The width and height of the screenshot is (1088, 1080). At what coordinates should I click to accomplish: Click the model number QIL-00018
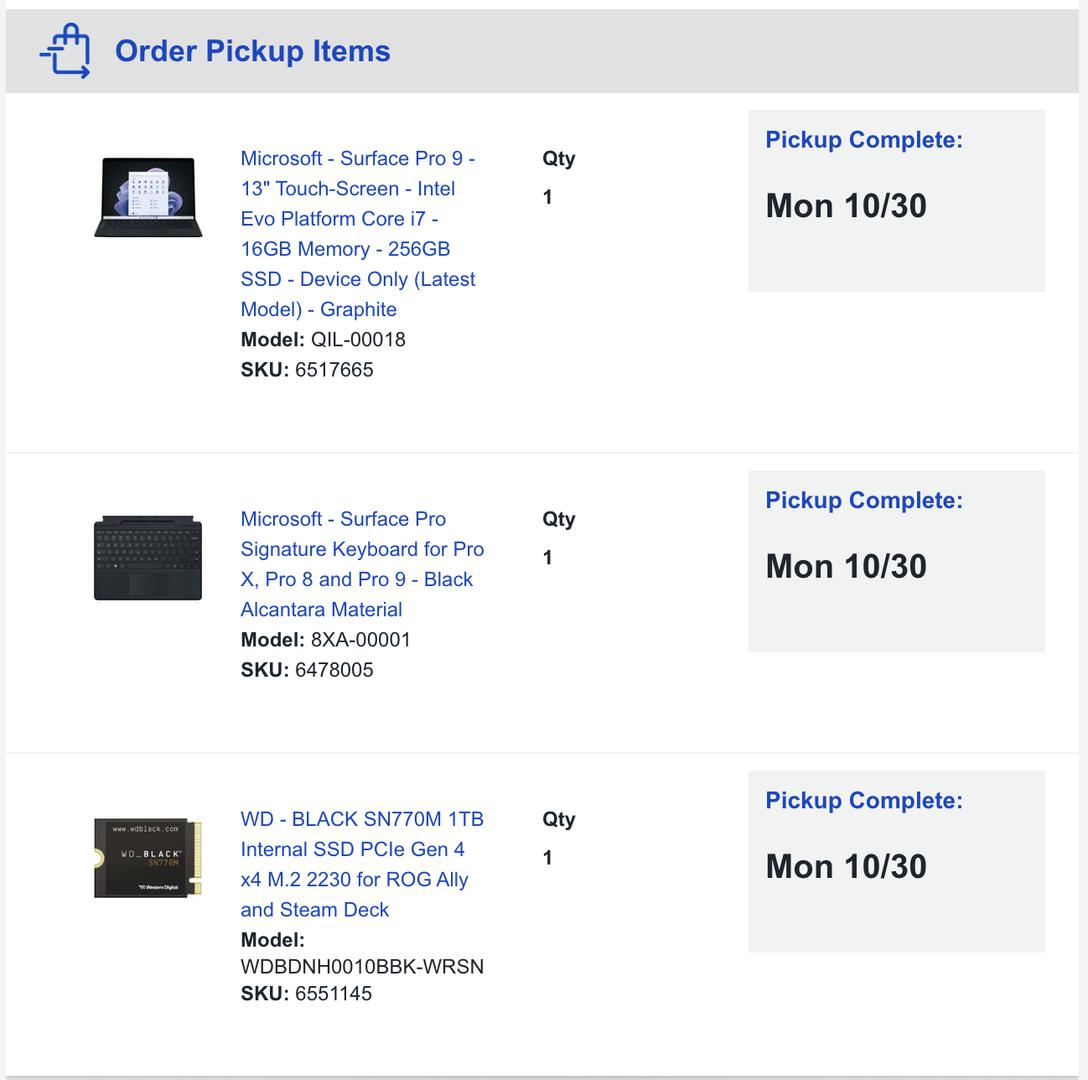tap(358, 340)
